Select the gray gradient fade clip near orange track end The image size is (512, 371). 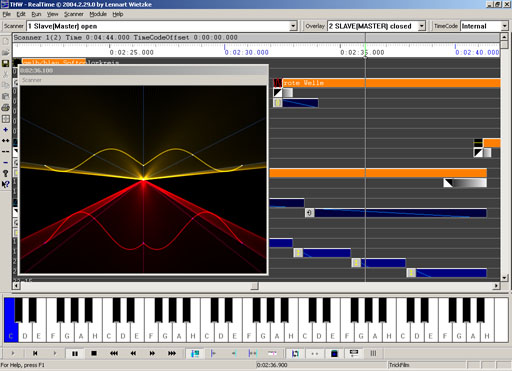click(x=465, y=183)
